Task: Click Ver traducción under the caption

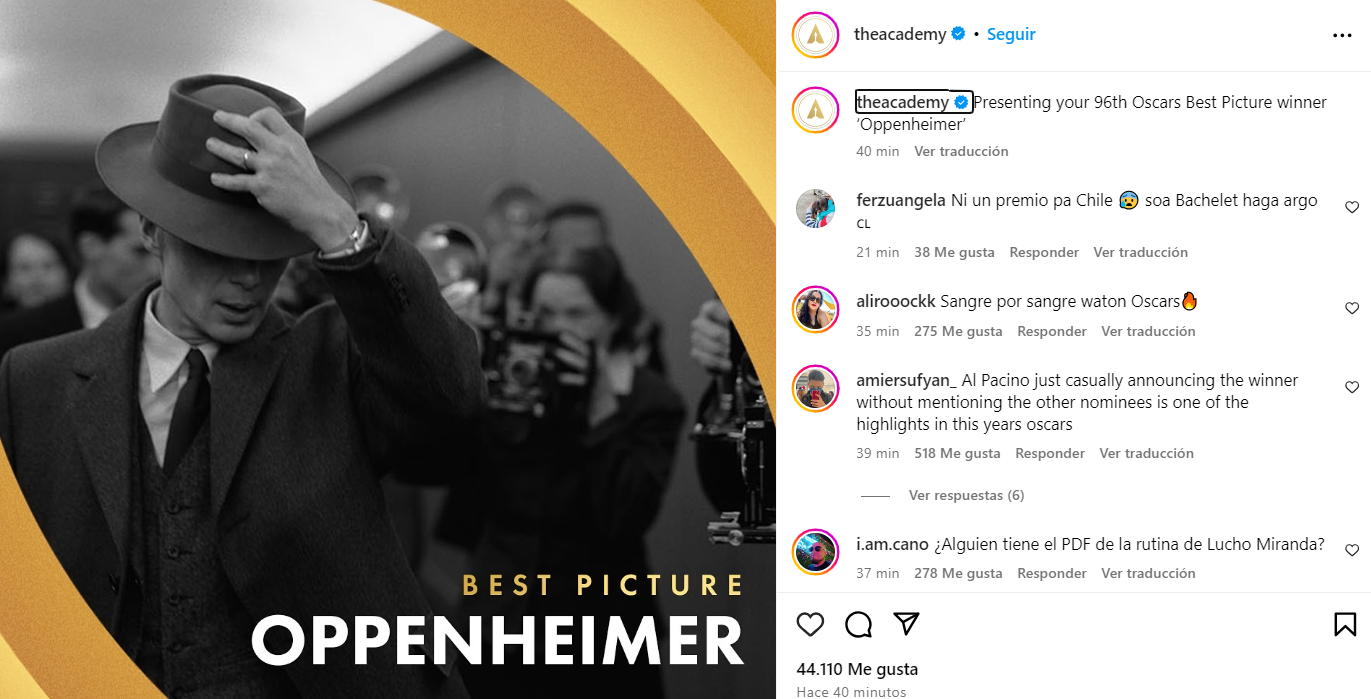Action: click(x=961, y=151)
